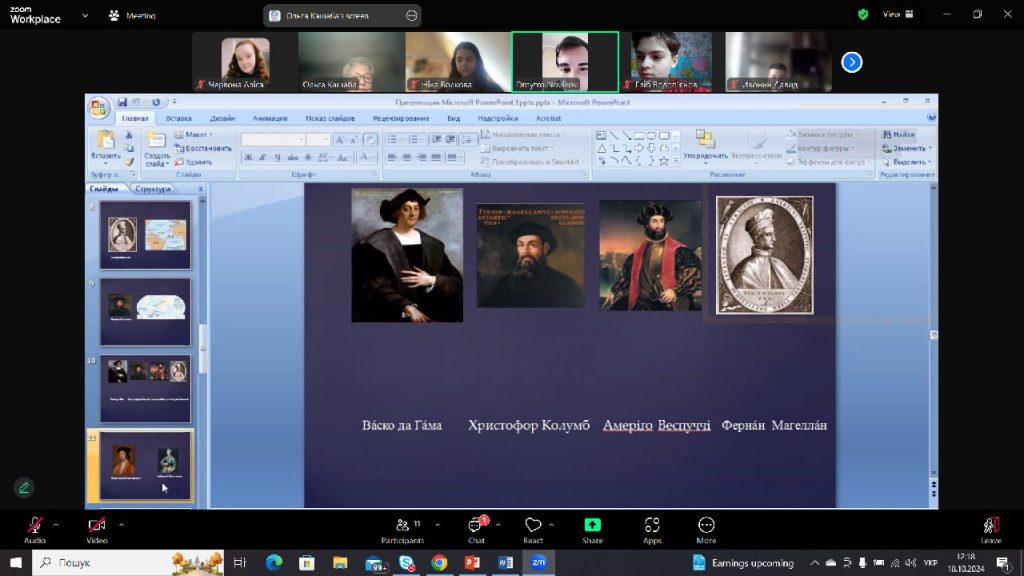Open Zoom Apps

click(652, 530)
